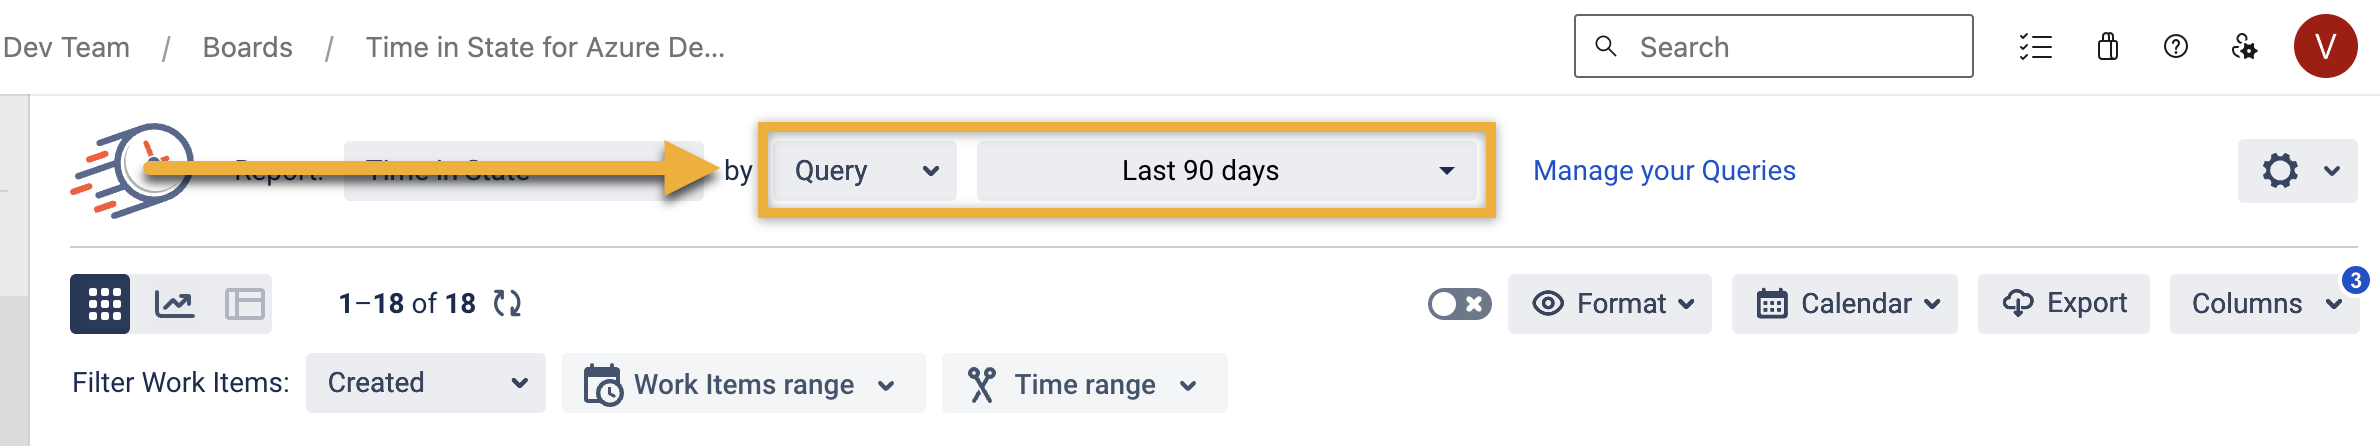Expand the Query type dropdown
The height and width of the screenshot is (446, 2380).
coord(865,171)
